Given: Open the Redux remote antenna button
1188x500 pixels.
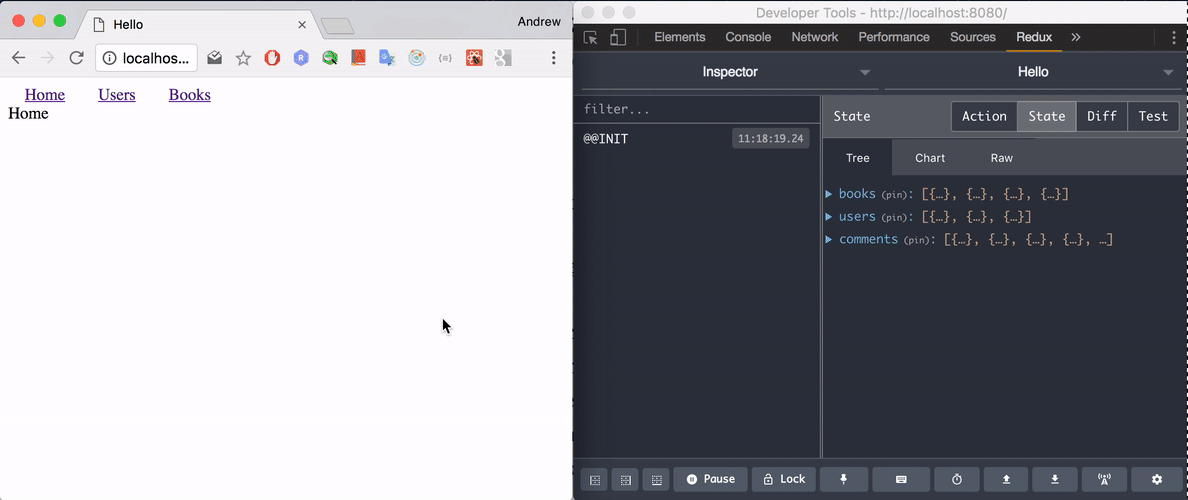Looking at the screenshot, I should click(1104, 480).
